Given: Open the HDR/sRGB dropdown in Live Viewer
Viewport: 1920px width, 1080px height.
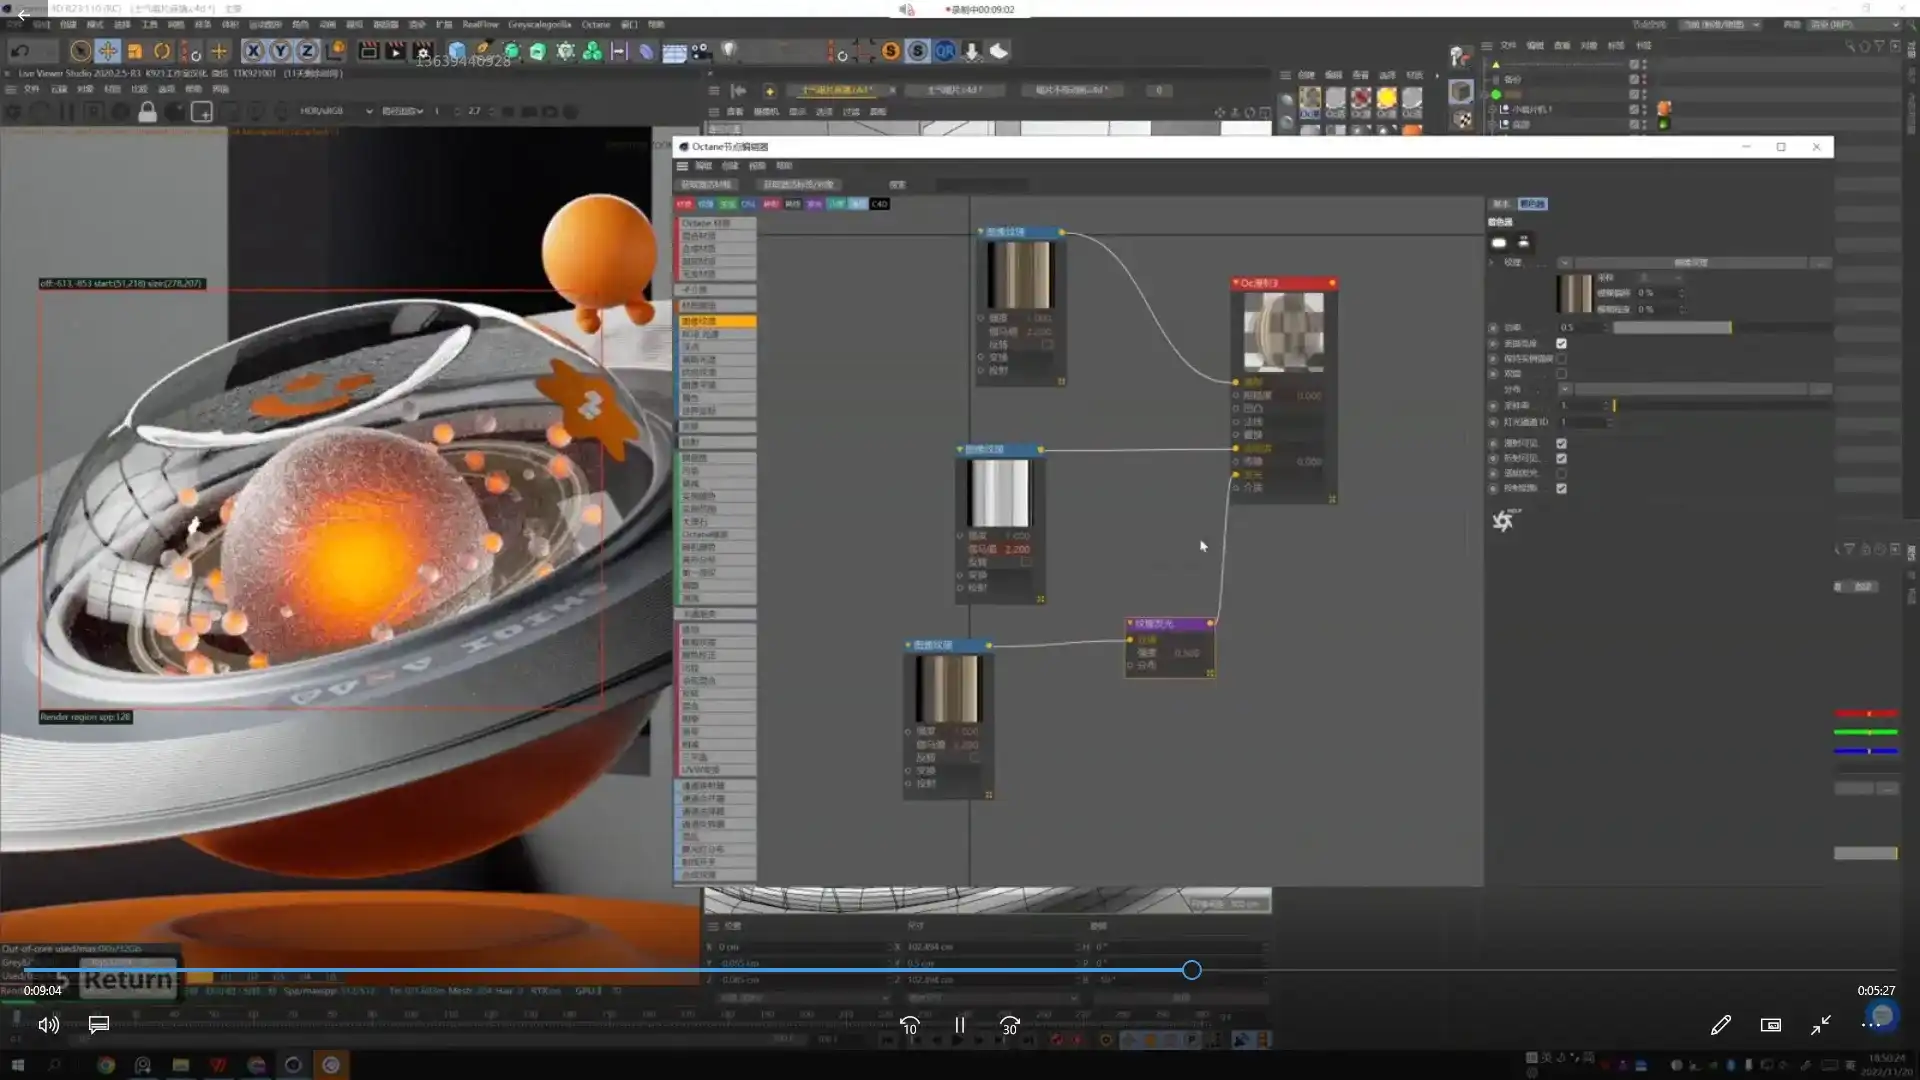Looking at the screenshot, I should click(337, 111).
